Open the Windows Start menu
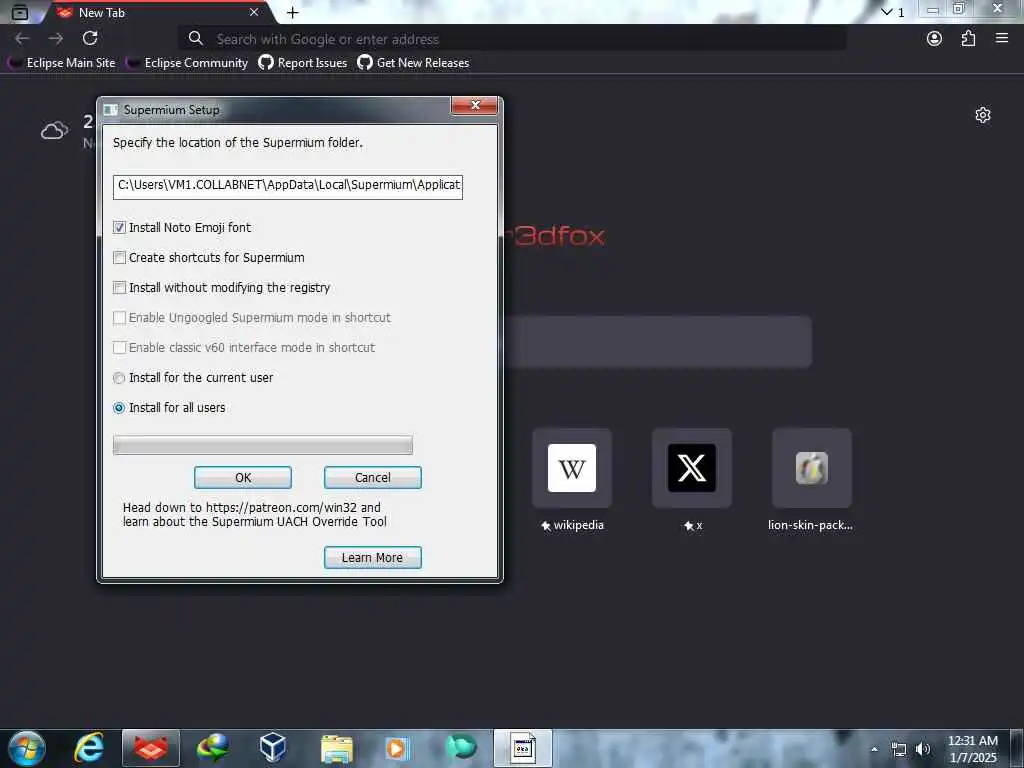 (x=27, y=748)
